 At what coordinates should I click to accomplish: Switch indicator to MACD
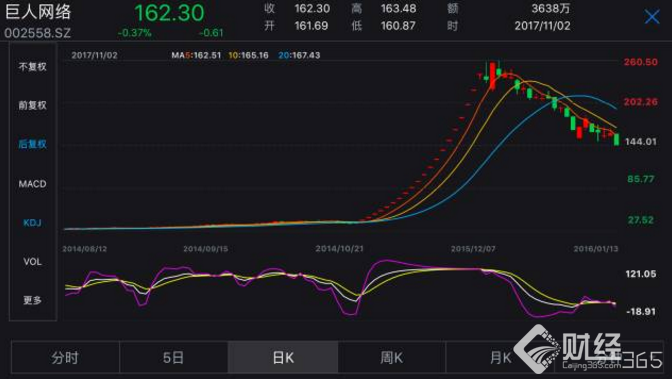tap(32, 183)
